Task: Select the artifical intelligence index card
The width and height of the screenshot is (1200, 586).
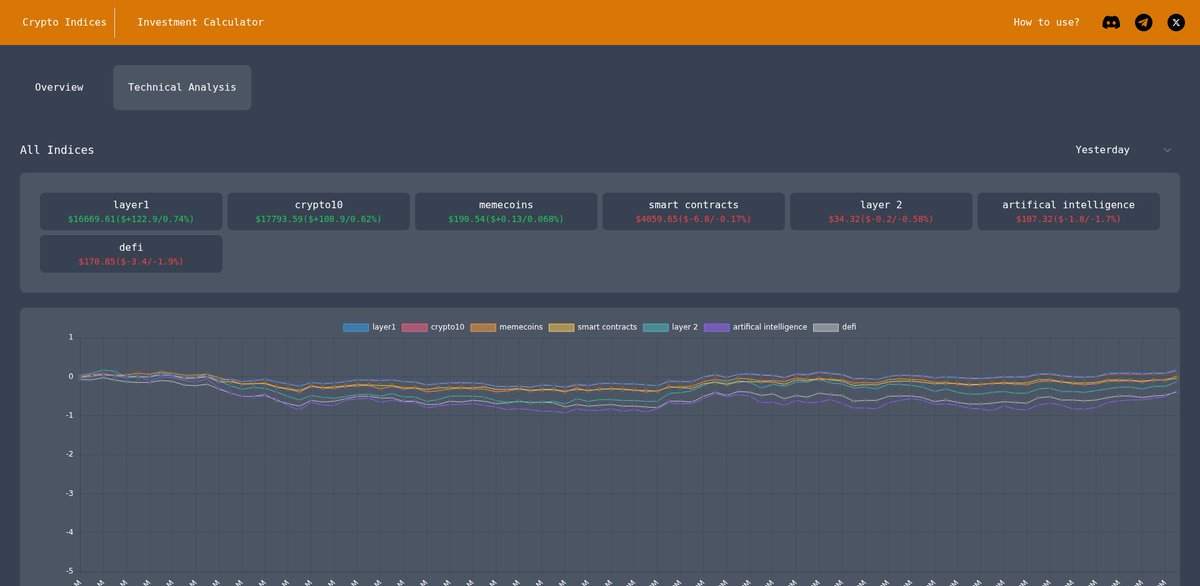Action: (x=1068, y=211)
